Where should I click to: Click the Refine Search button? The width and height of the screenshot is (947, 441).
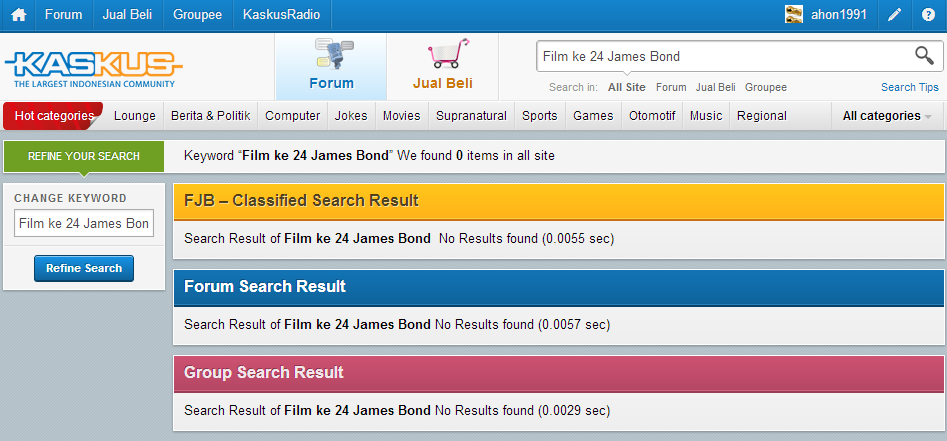click(84, 268)
